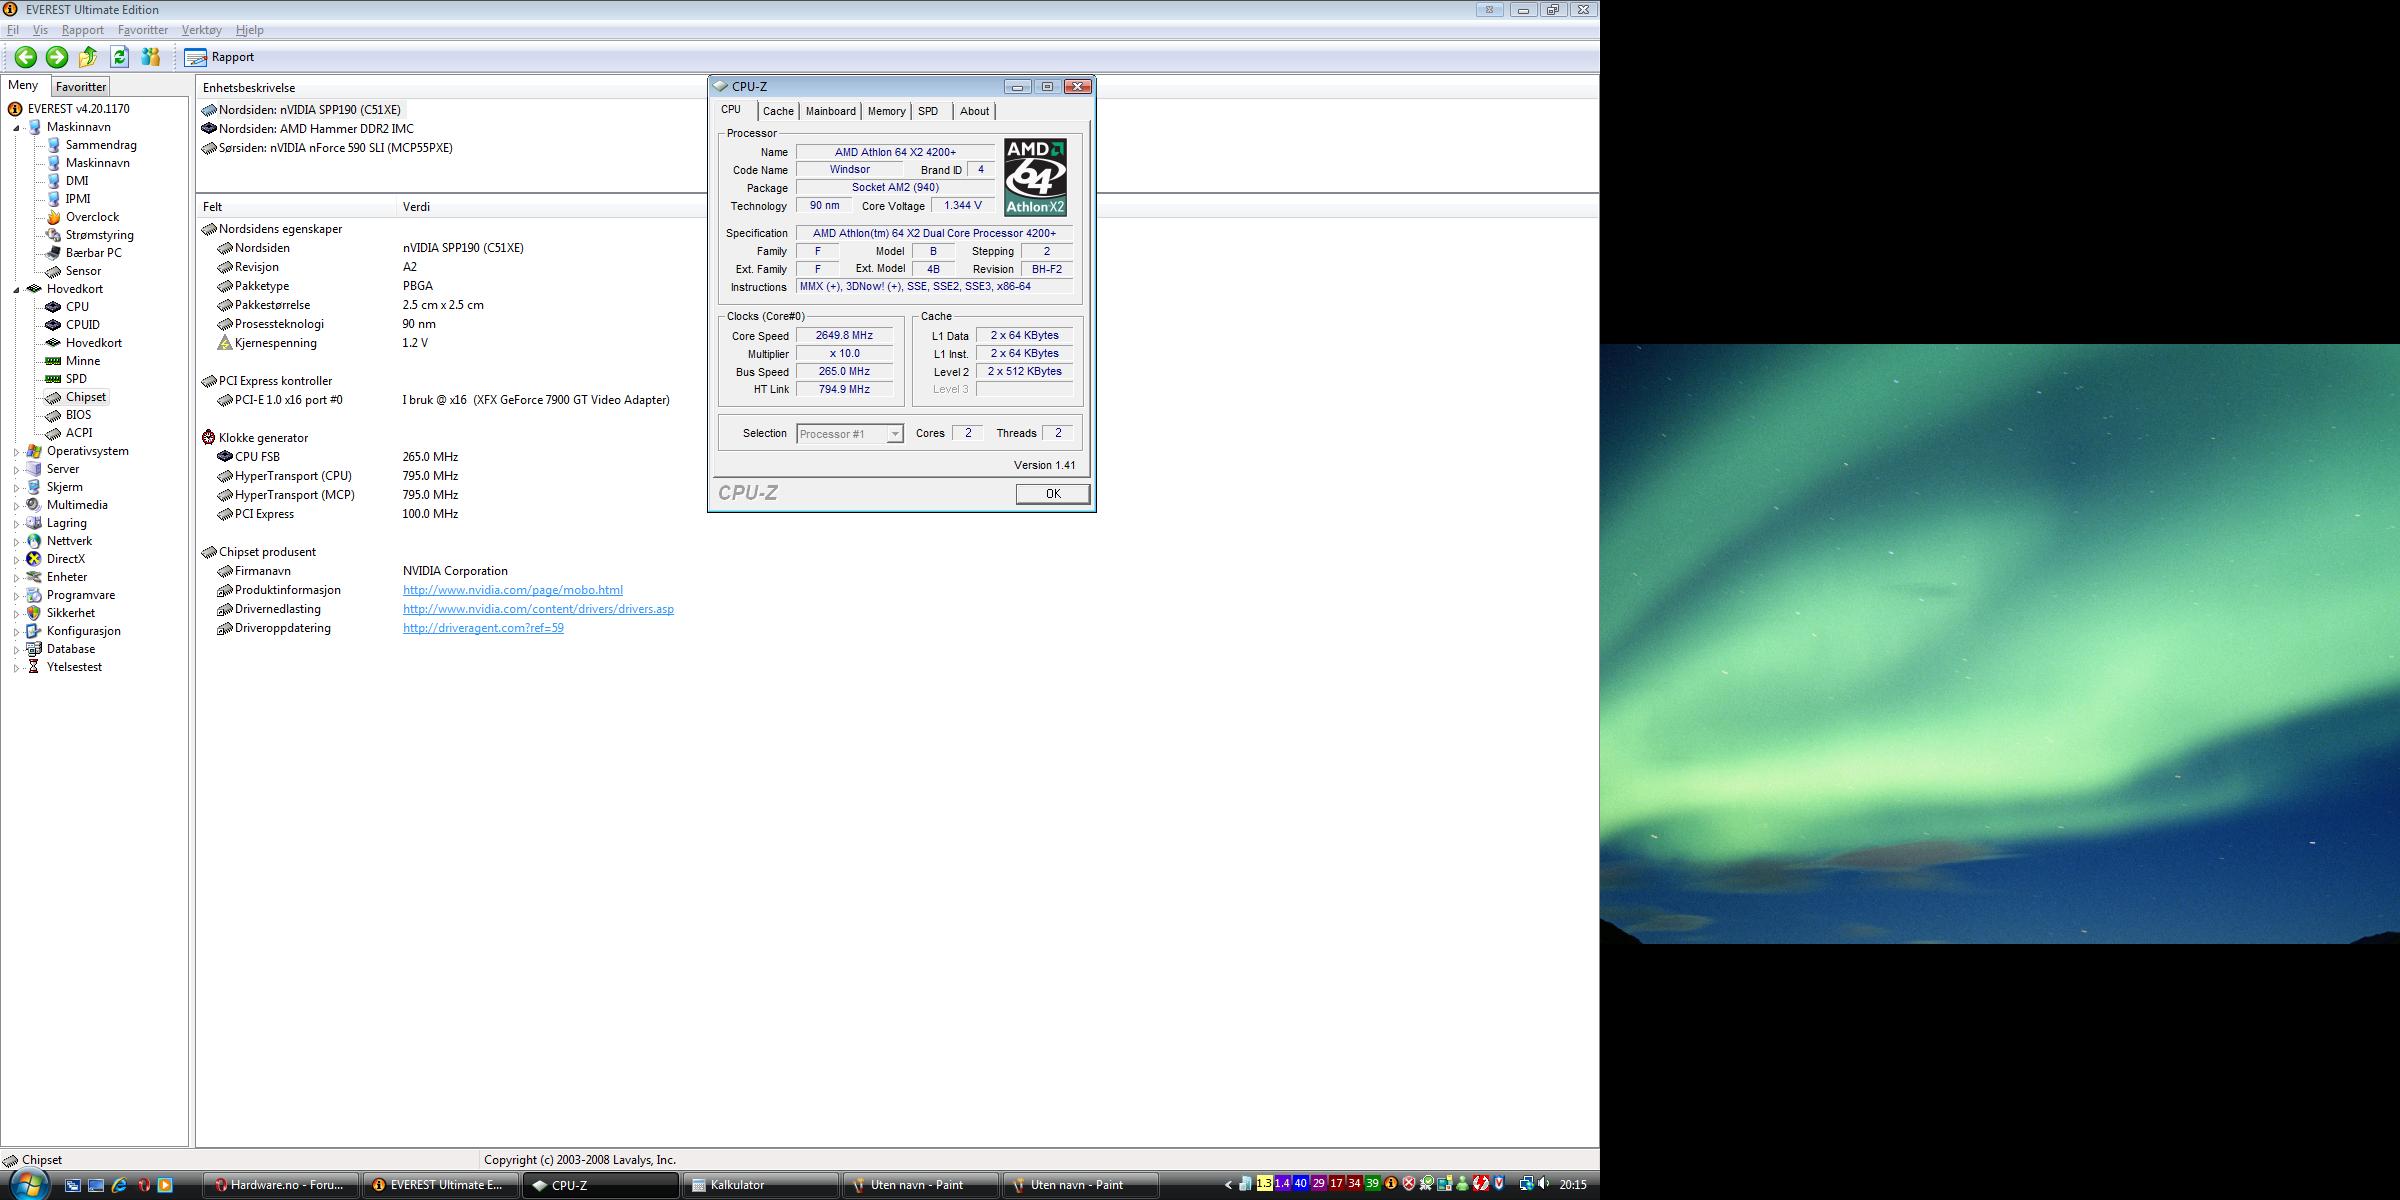Viewport: 2400px width, 1200px height.
Task: Switch to Hardware.no forum taskbar button
Action: [x=281, y=1185]
